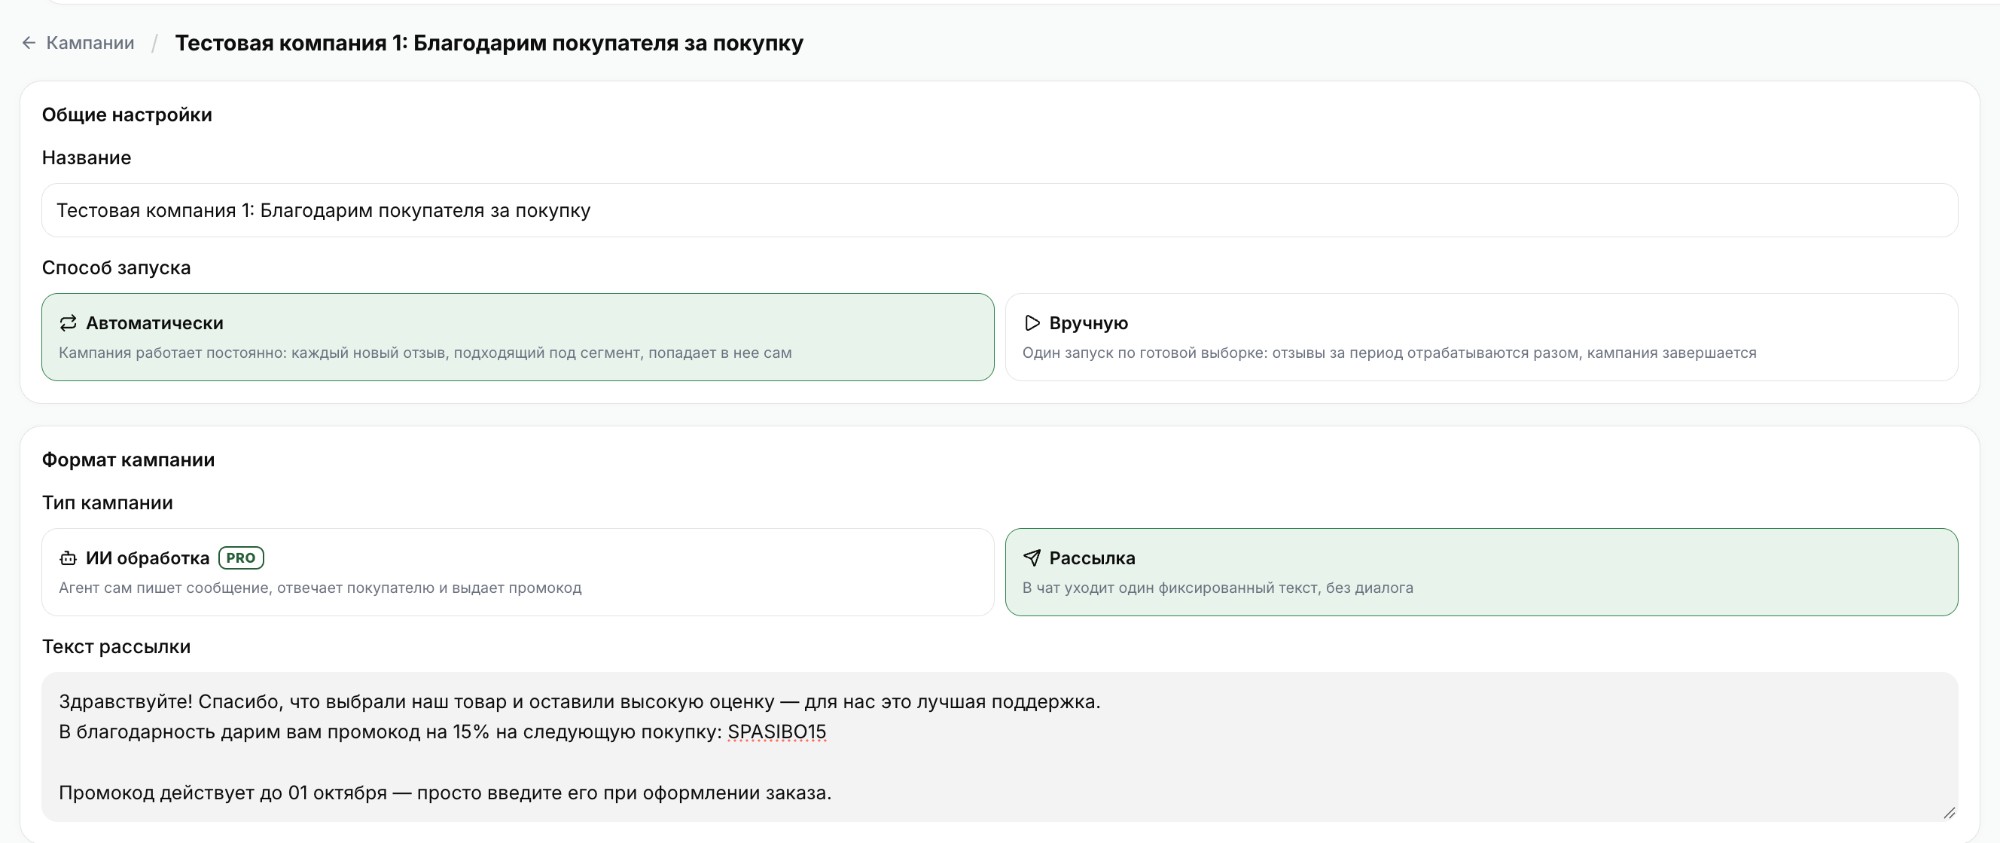Choose the Рассылка campaign type

[x=1481, y=572]
